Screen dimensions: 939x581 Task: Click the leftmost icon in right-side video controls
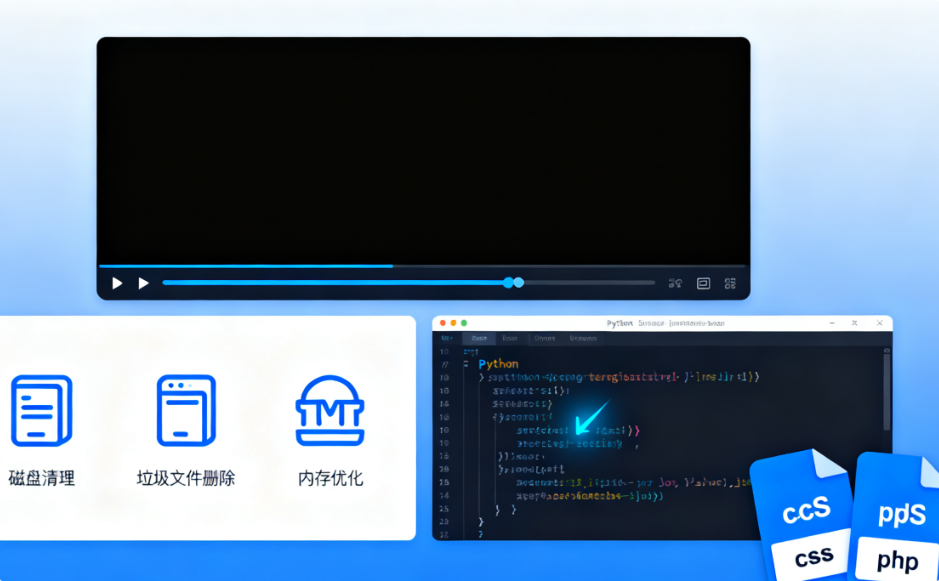tap(675, 284)
